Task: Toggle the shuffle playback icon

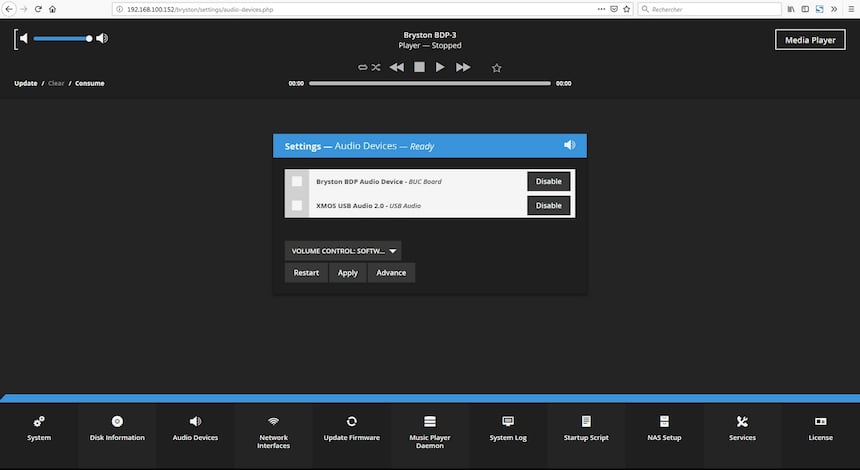Action: (x=376, y=67)
